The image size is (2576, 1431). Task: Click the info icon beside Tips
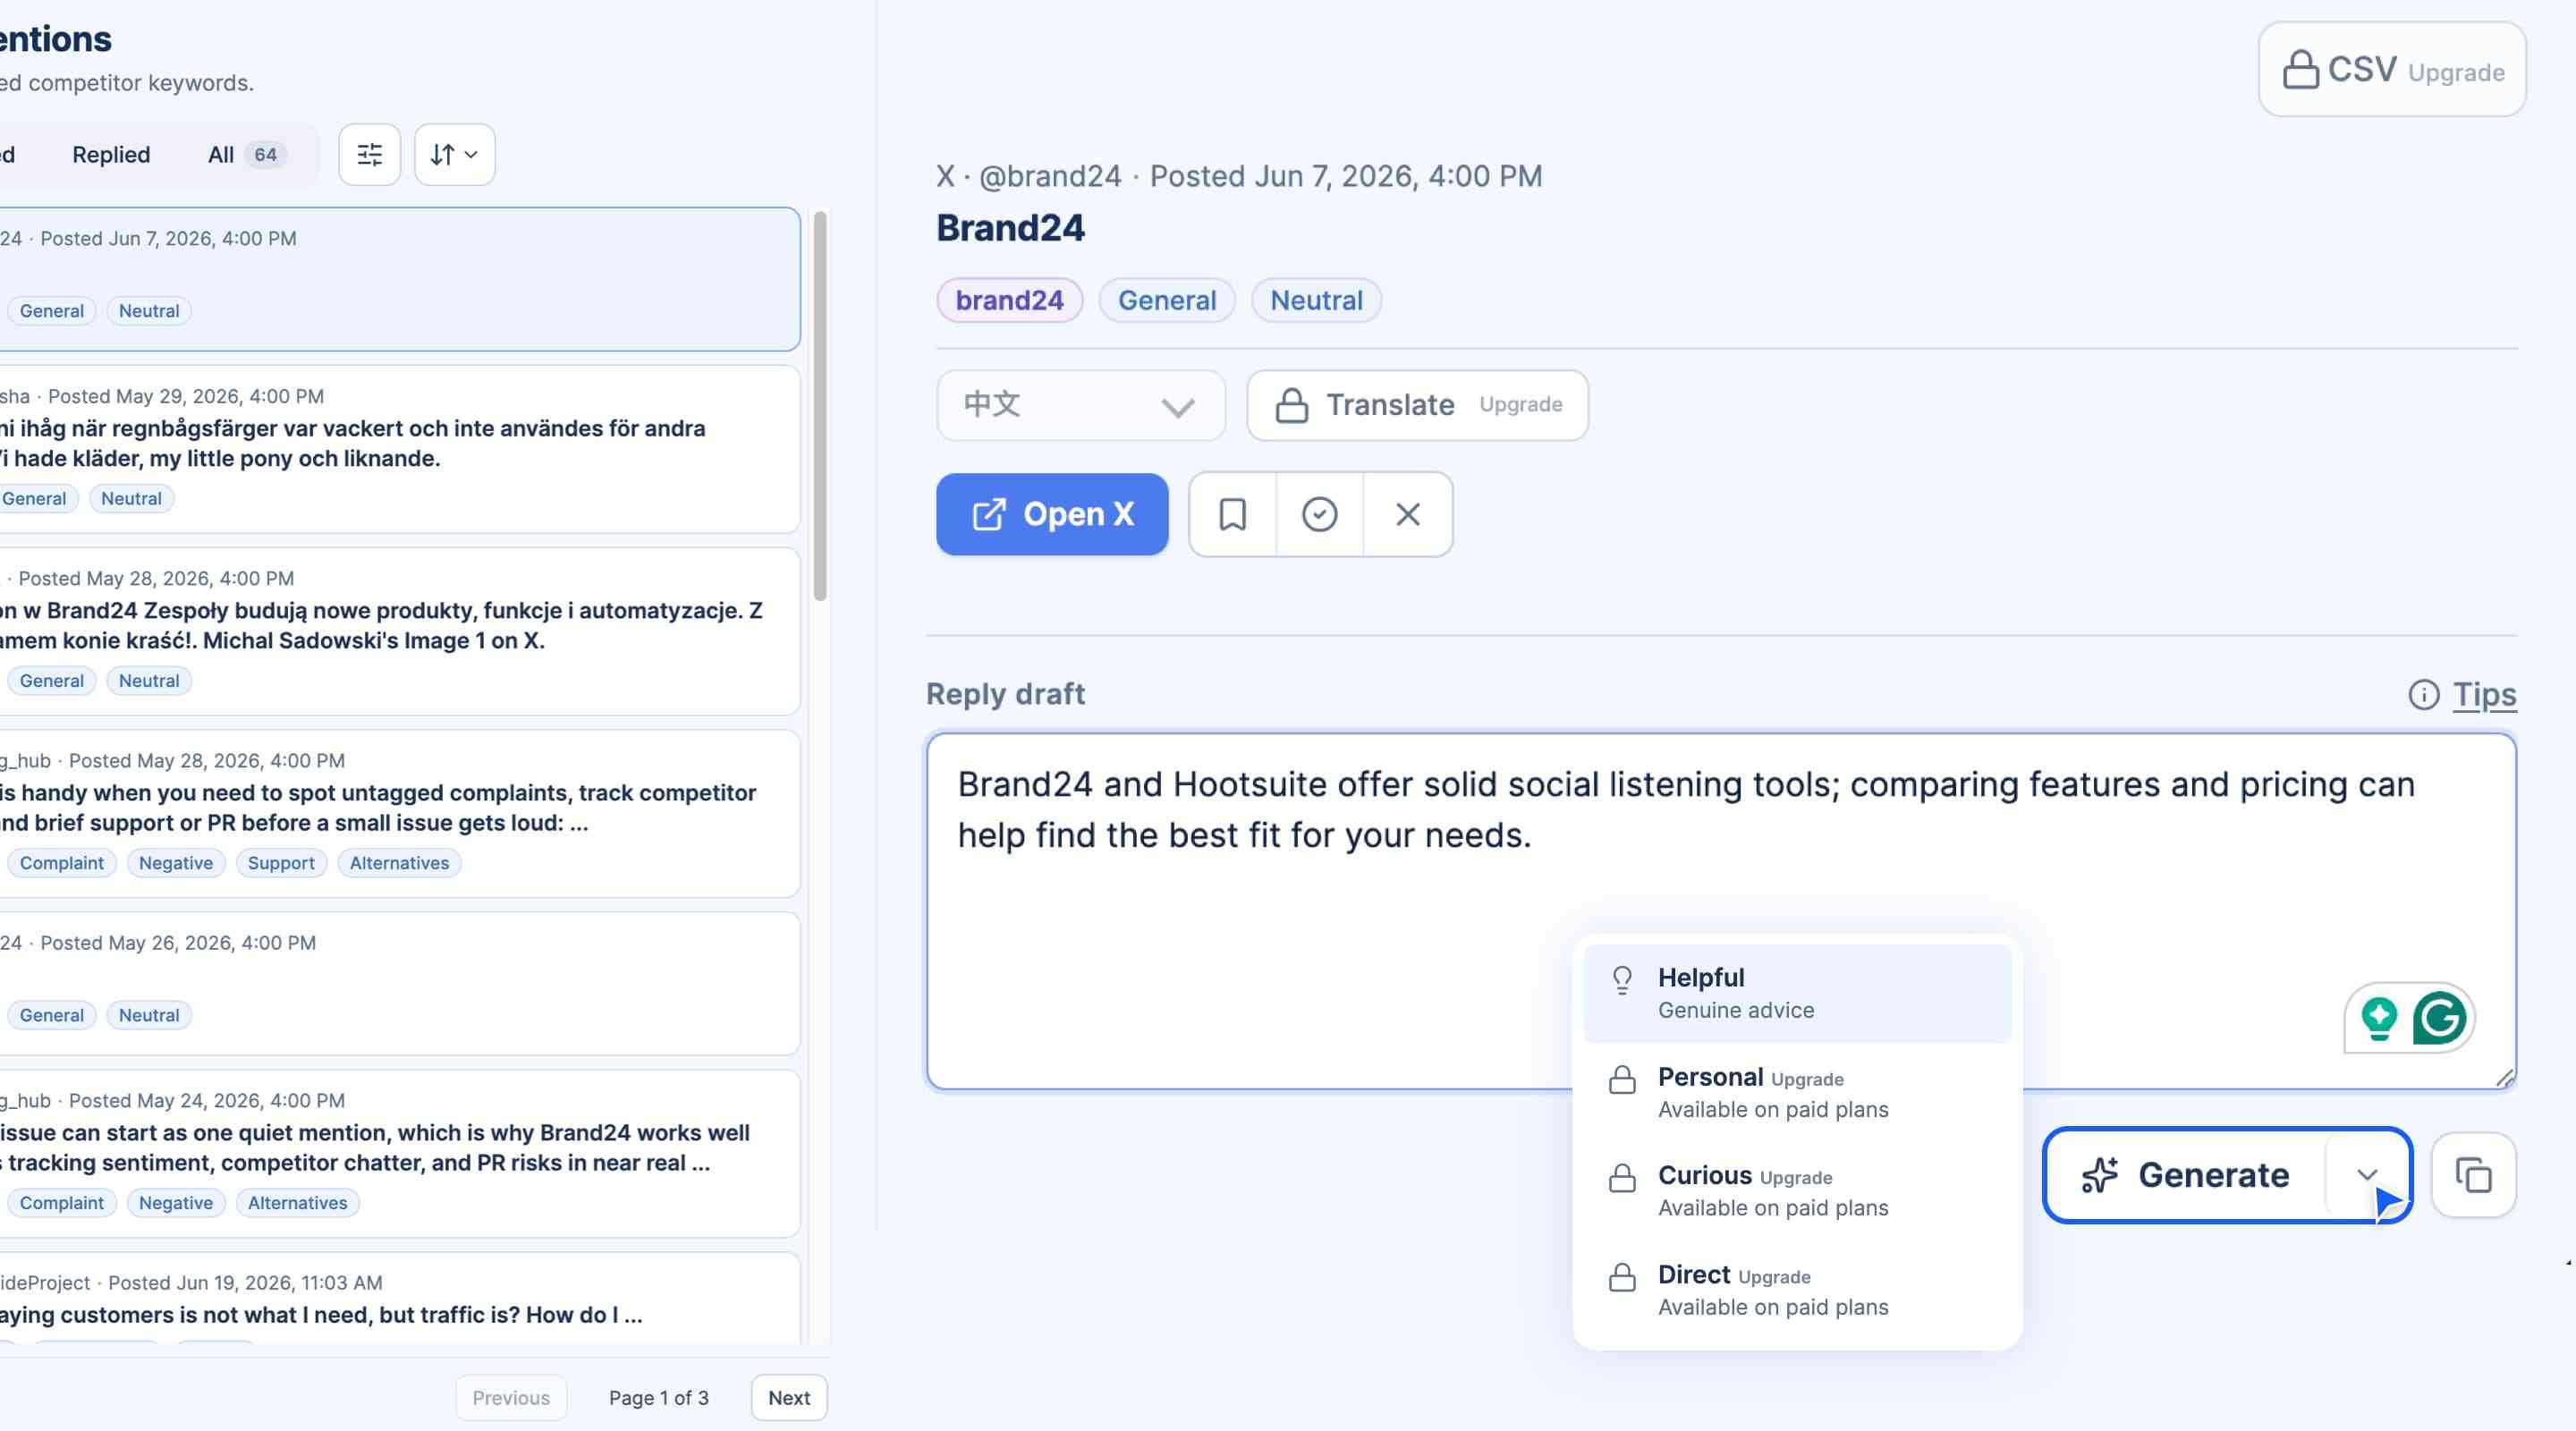[x=2423, y=694]
